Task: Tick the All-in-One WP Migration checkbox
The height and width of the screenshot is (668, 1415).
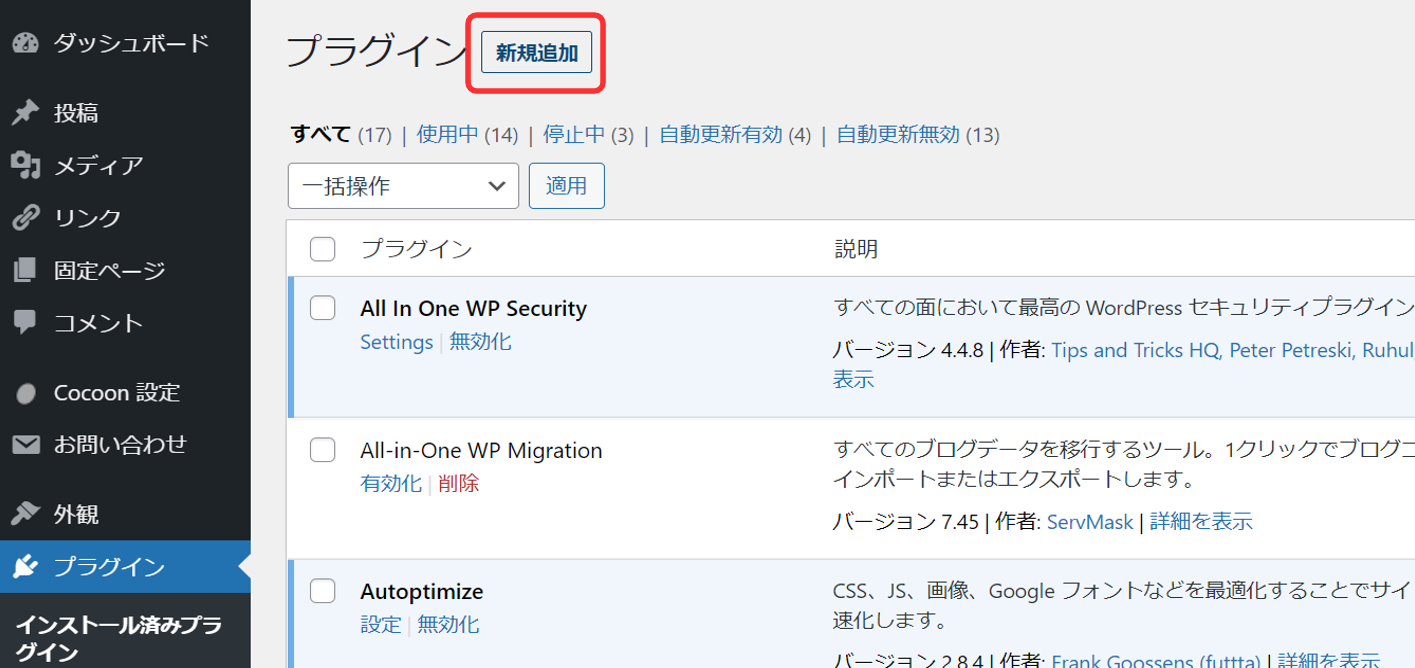Action: 322,450
